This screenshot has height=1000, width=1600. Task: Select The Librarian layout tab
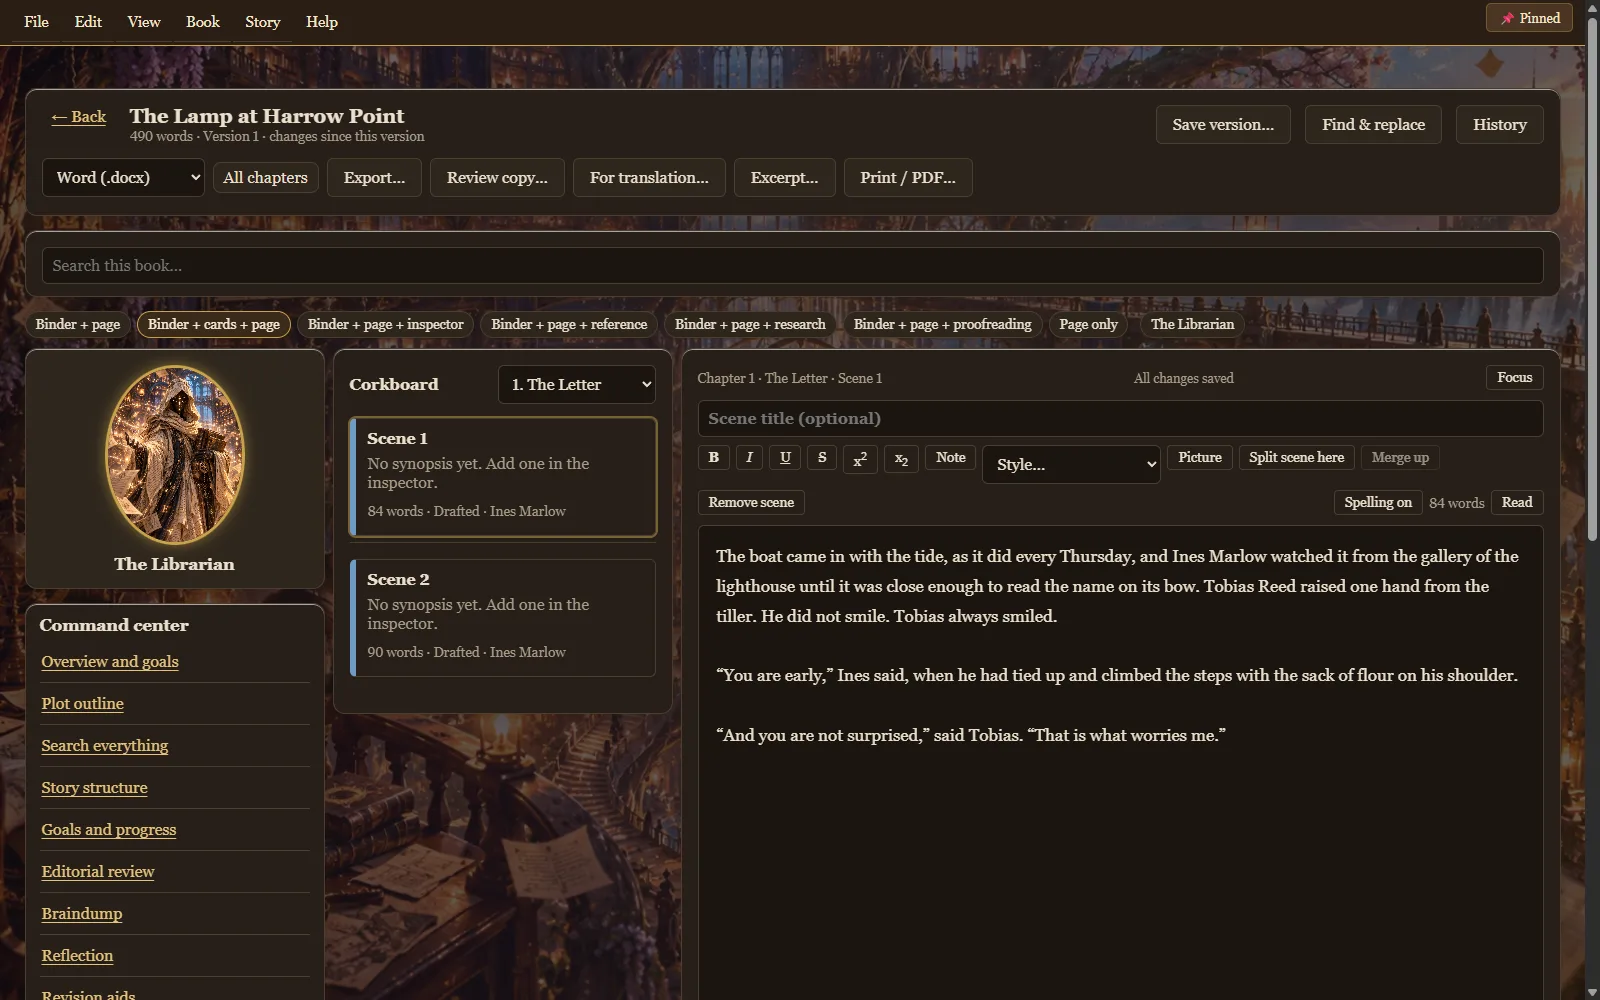1192,324
